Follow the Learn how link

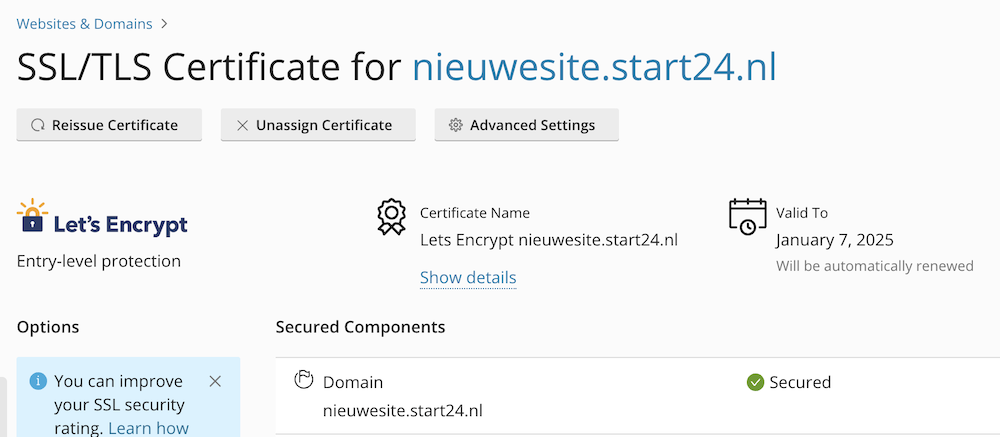tap(148, 428)
